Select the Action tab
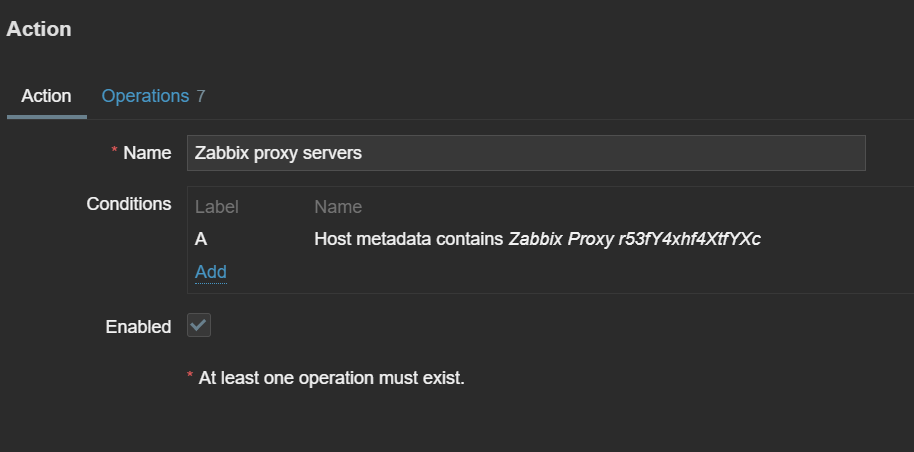The height and width of the screenshot is (452, 914). tap(46, 96)
